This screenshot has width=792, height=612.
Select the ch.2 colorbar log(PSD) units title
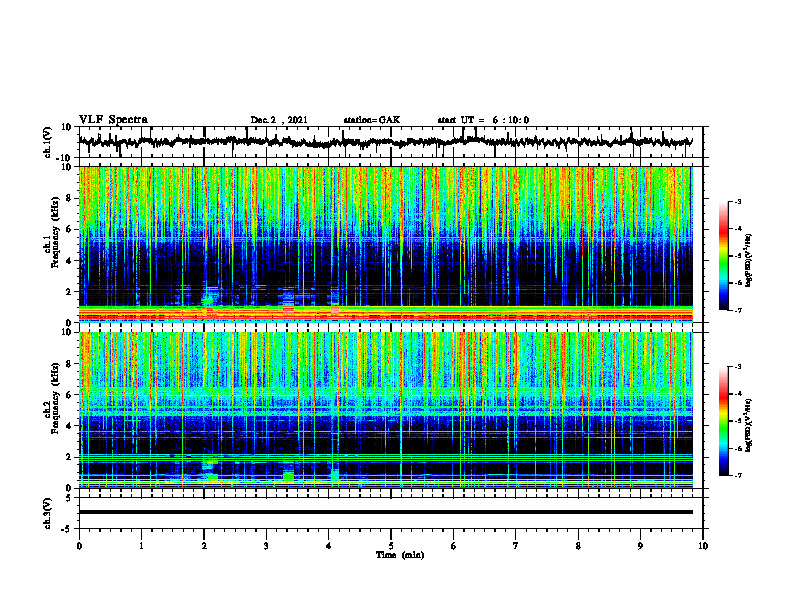pyautogui.click(x=749, y=425)
